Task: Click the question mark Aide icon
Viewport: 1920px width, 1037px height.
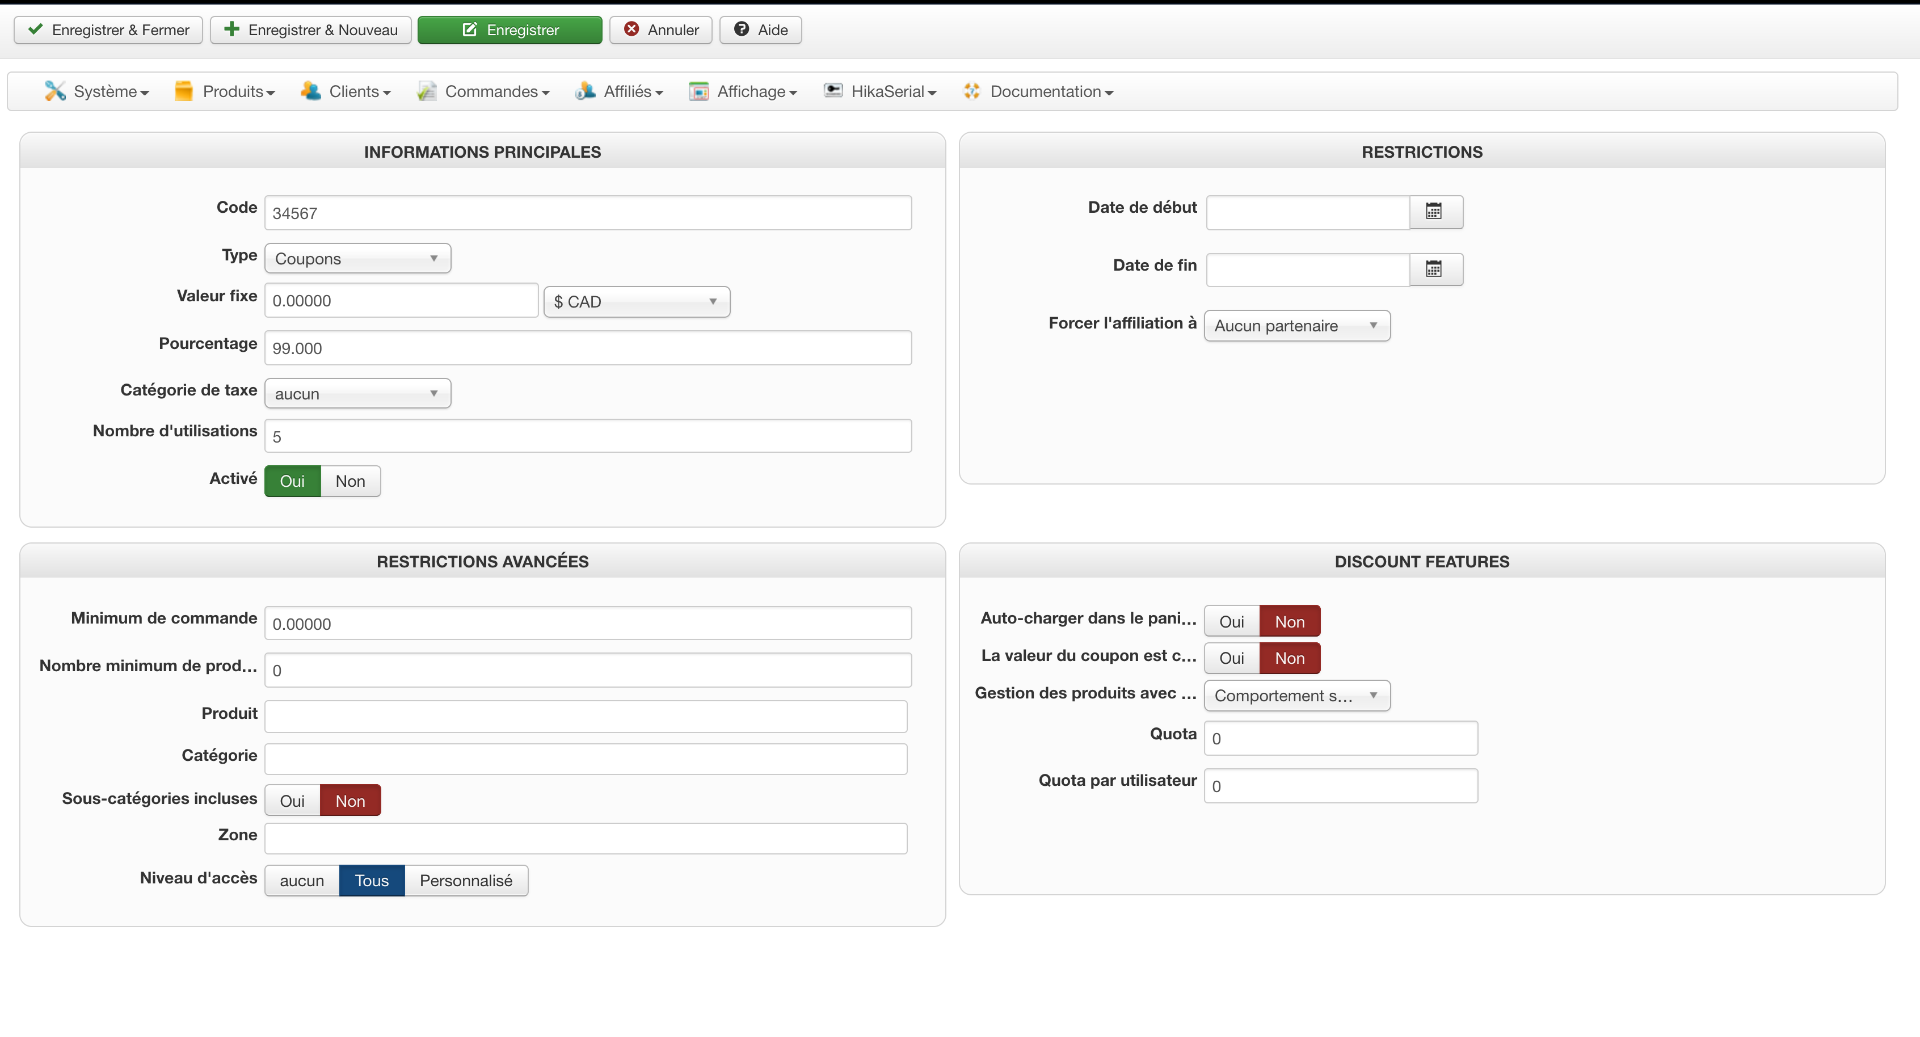Action: (x=742, y=30)
